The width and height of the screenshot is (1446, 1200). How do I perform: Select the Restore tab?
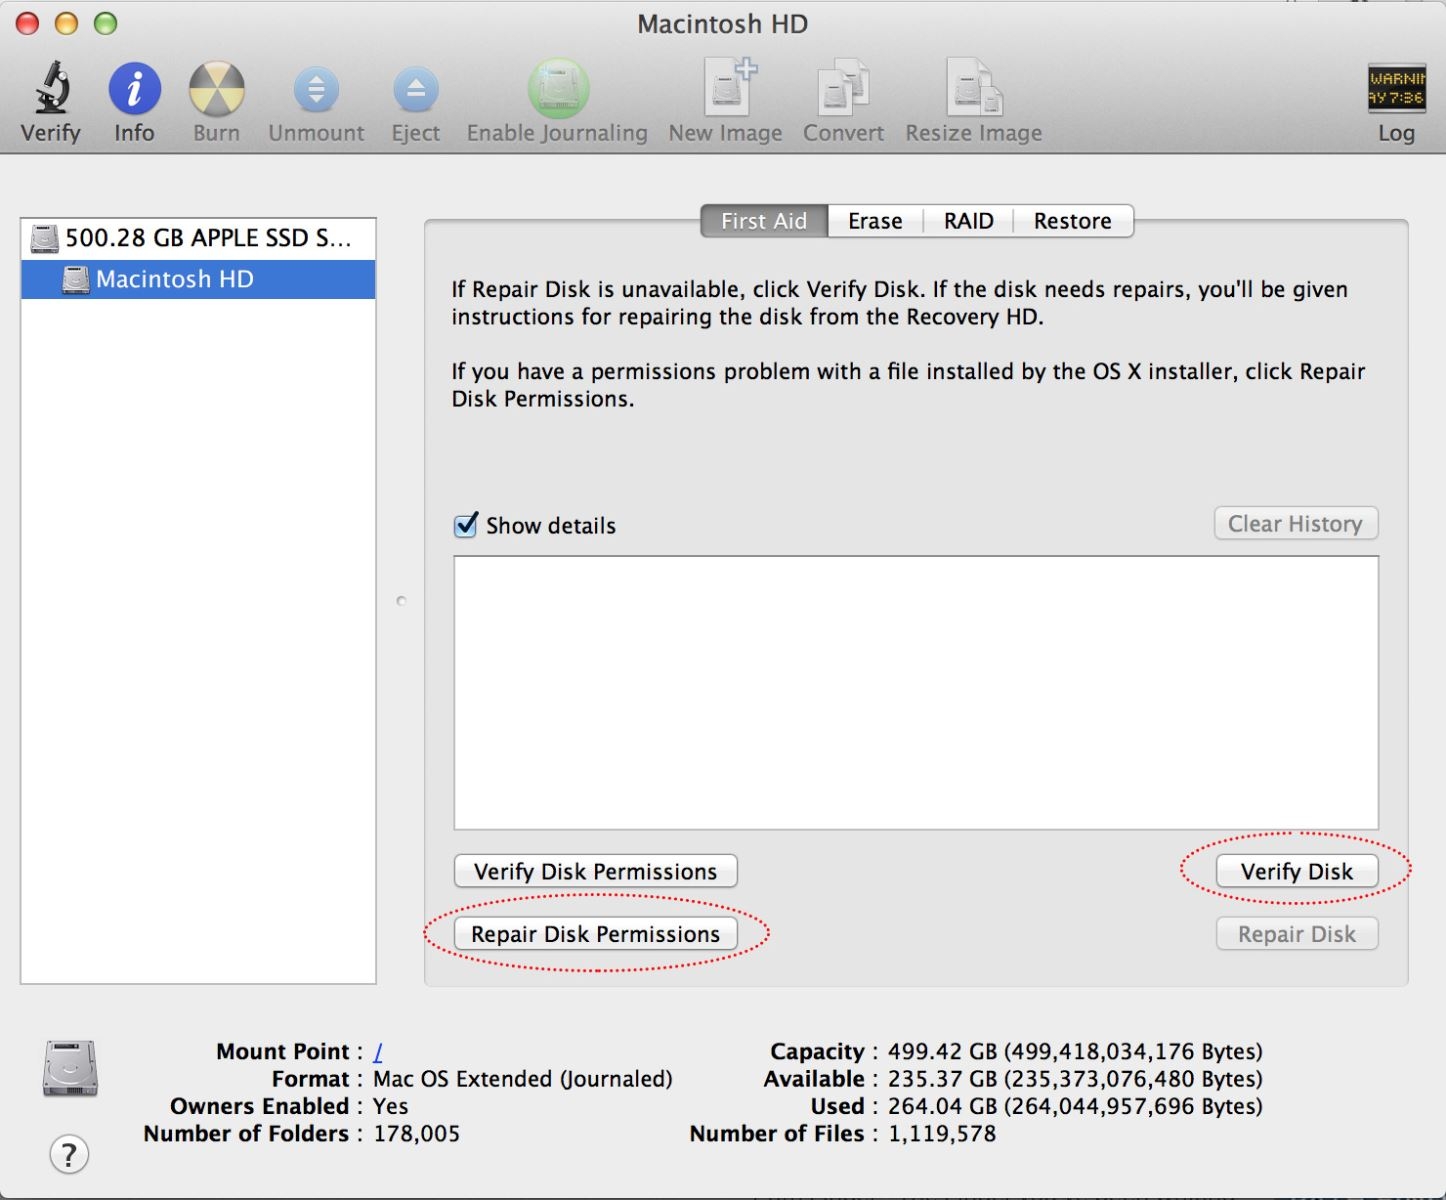(x=1072, y=221)
